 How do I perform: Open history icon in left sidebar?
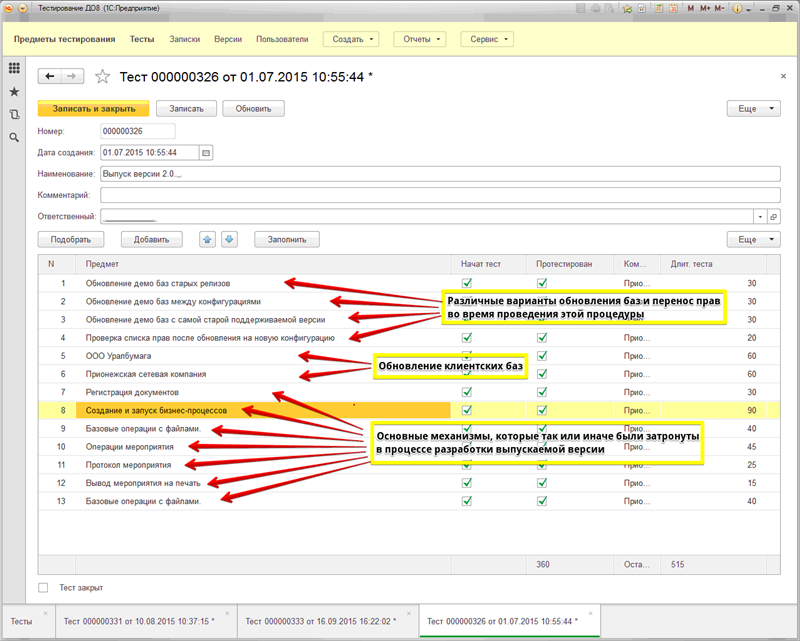pos(14,114)
